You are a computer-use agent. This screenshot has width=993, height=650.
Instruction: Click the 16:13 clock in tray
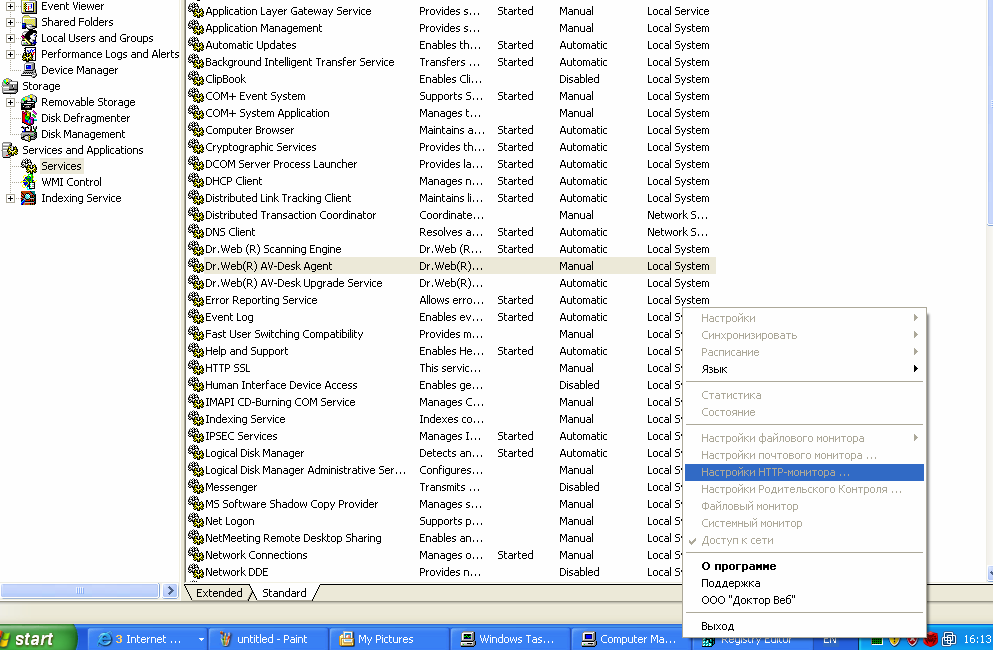click(x=977, y=639)
